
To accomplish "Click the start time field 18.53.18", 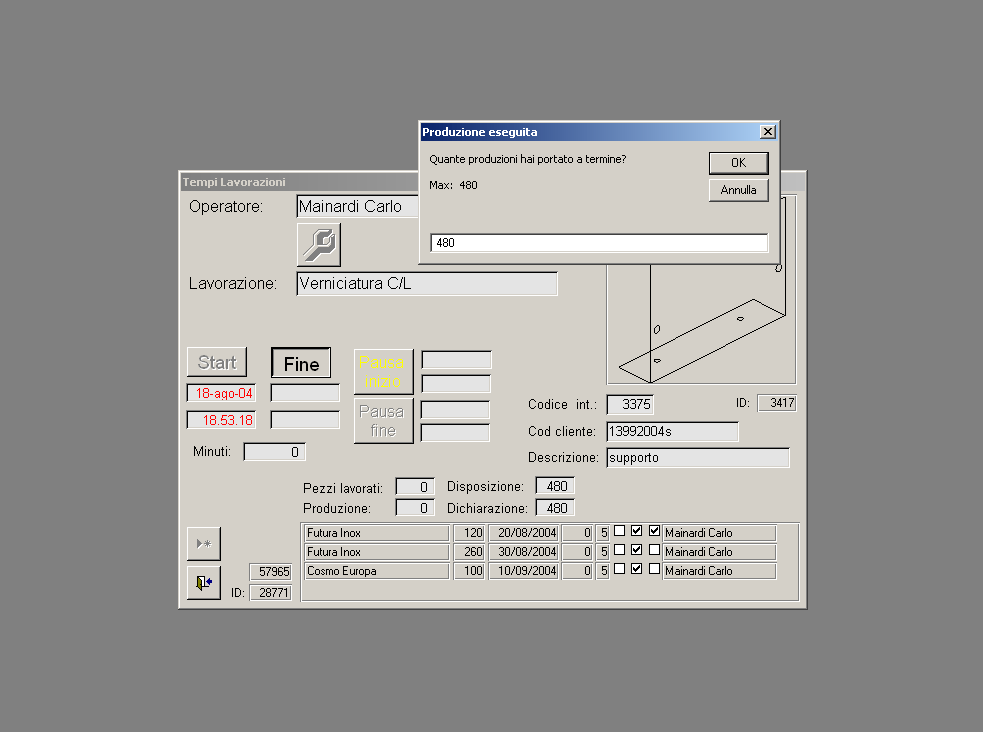I will (x=221, y=420).
